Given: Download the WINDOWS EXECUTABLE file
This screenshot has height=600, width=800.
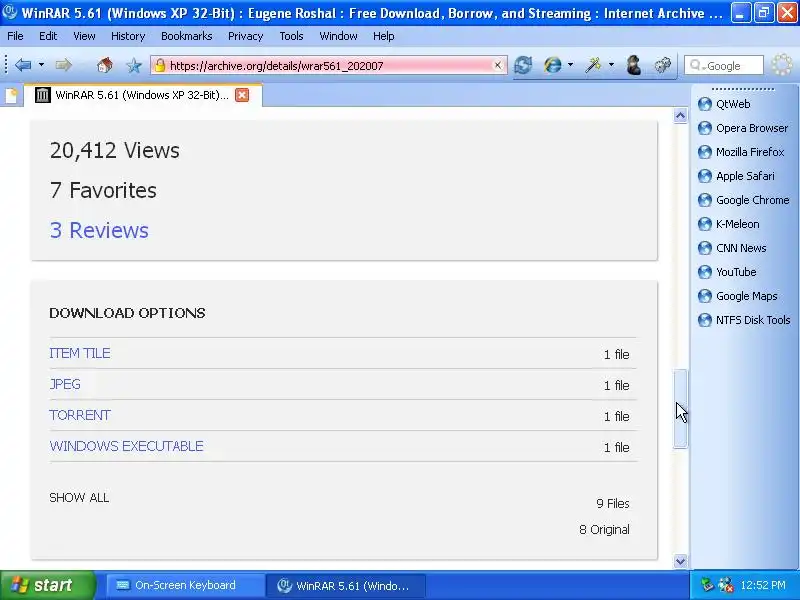Looking at the screenshot, I should click(x=126, y=446).
